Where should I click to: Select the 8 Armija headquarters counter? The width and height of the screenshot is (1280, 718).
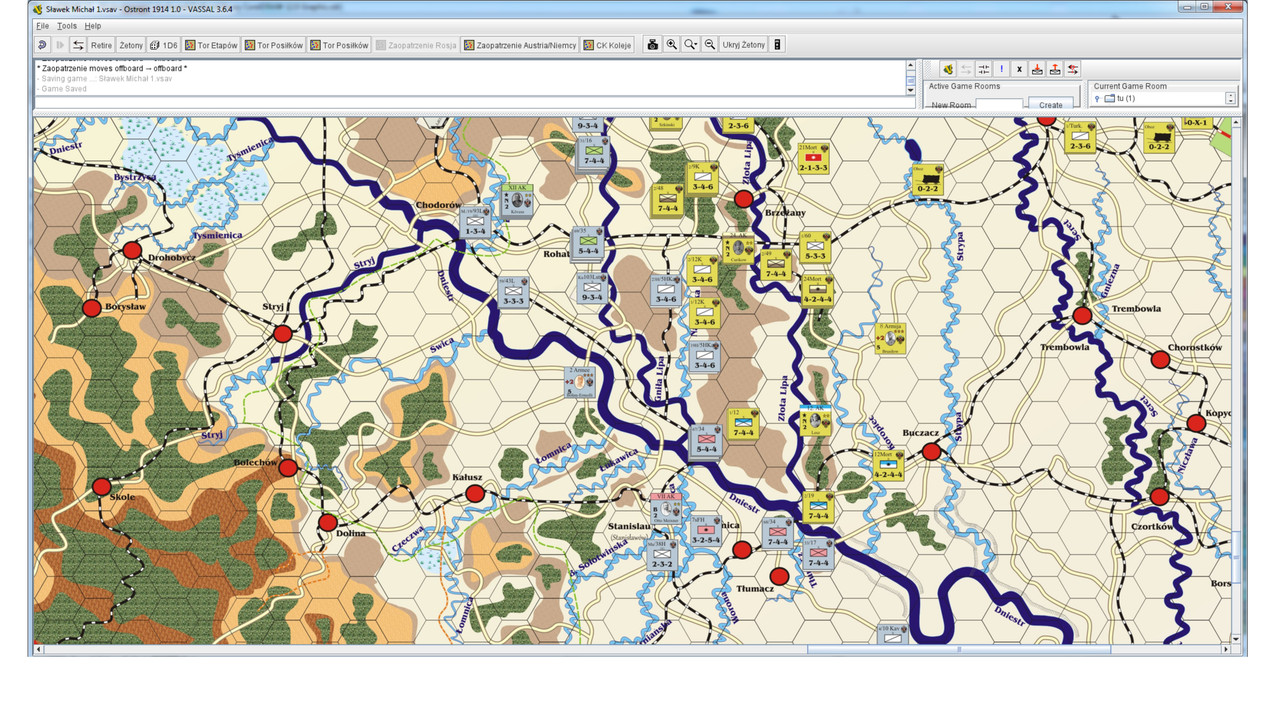[891, 337]
